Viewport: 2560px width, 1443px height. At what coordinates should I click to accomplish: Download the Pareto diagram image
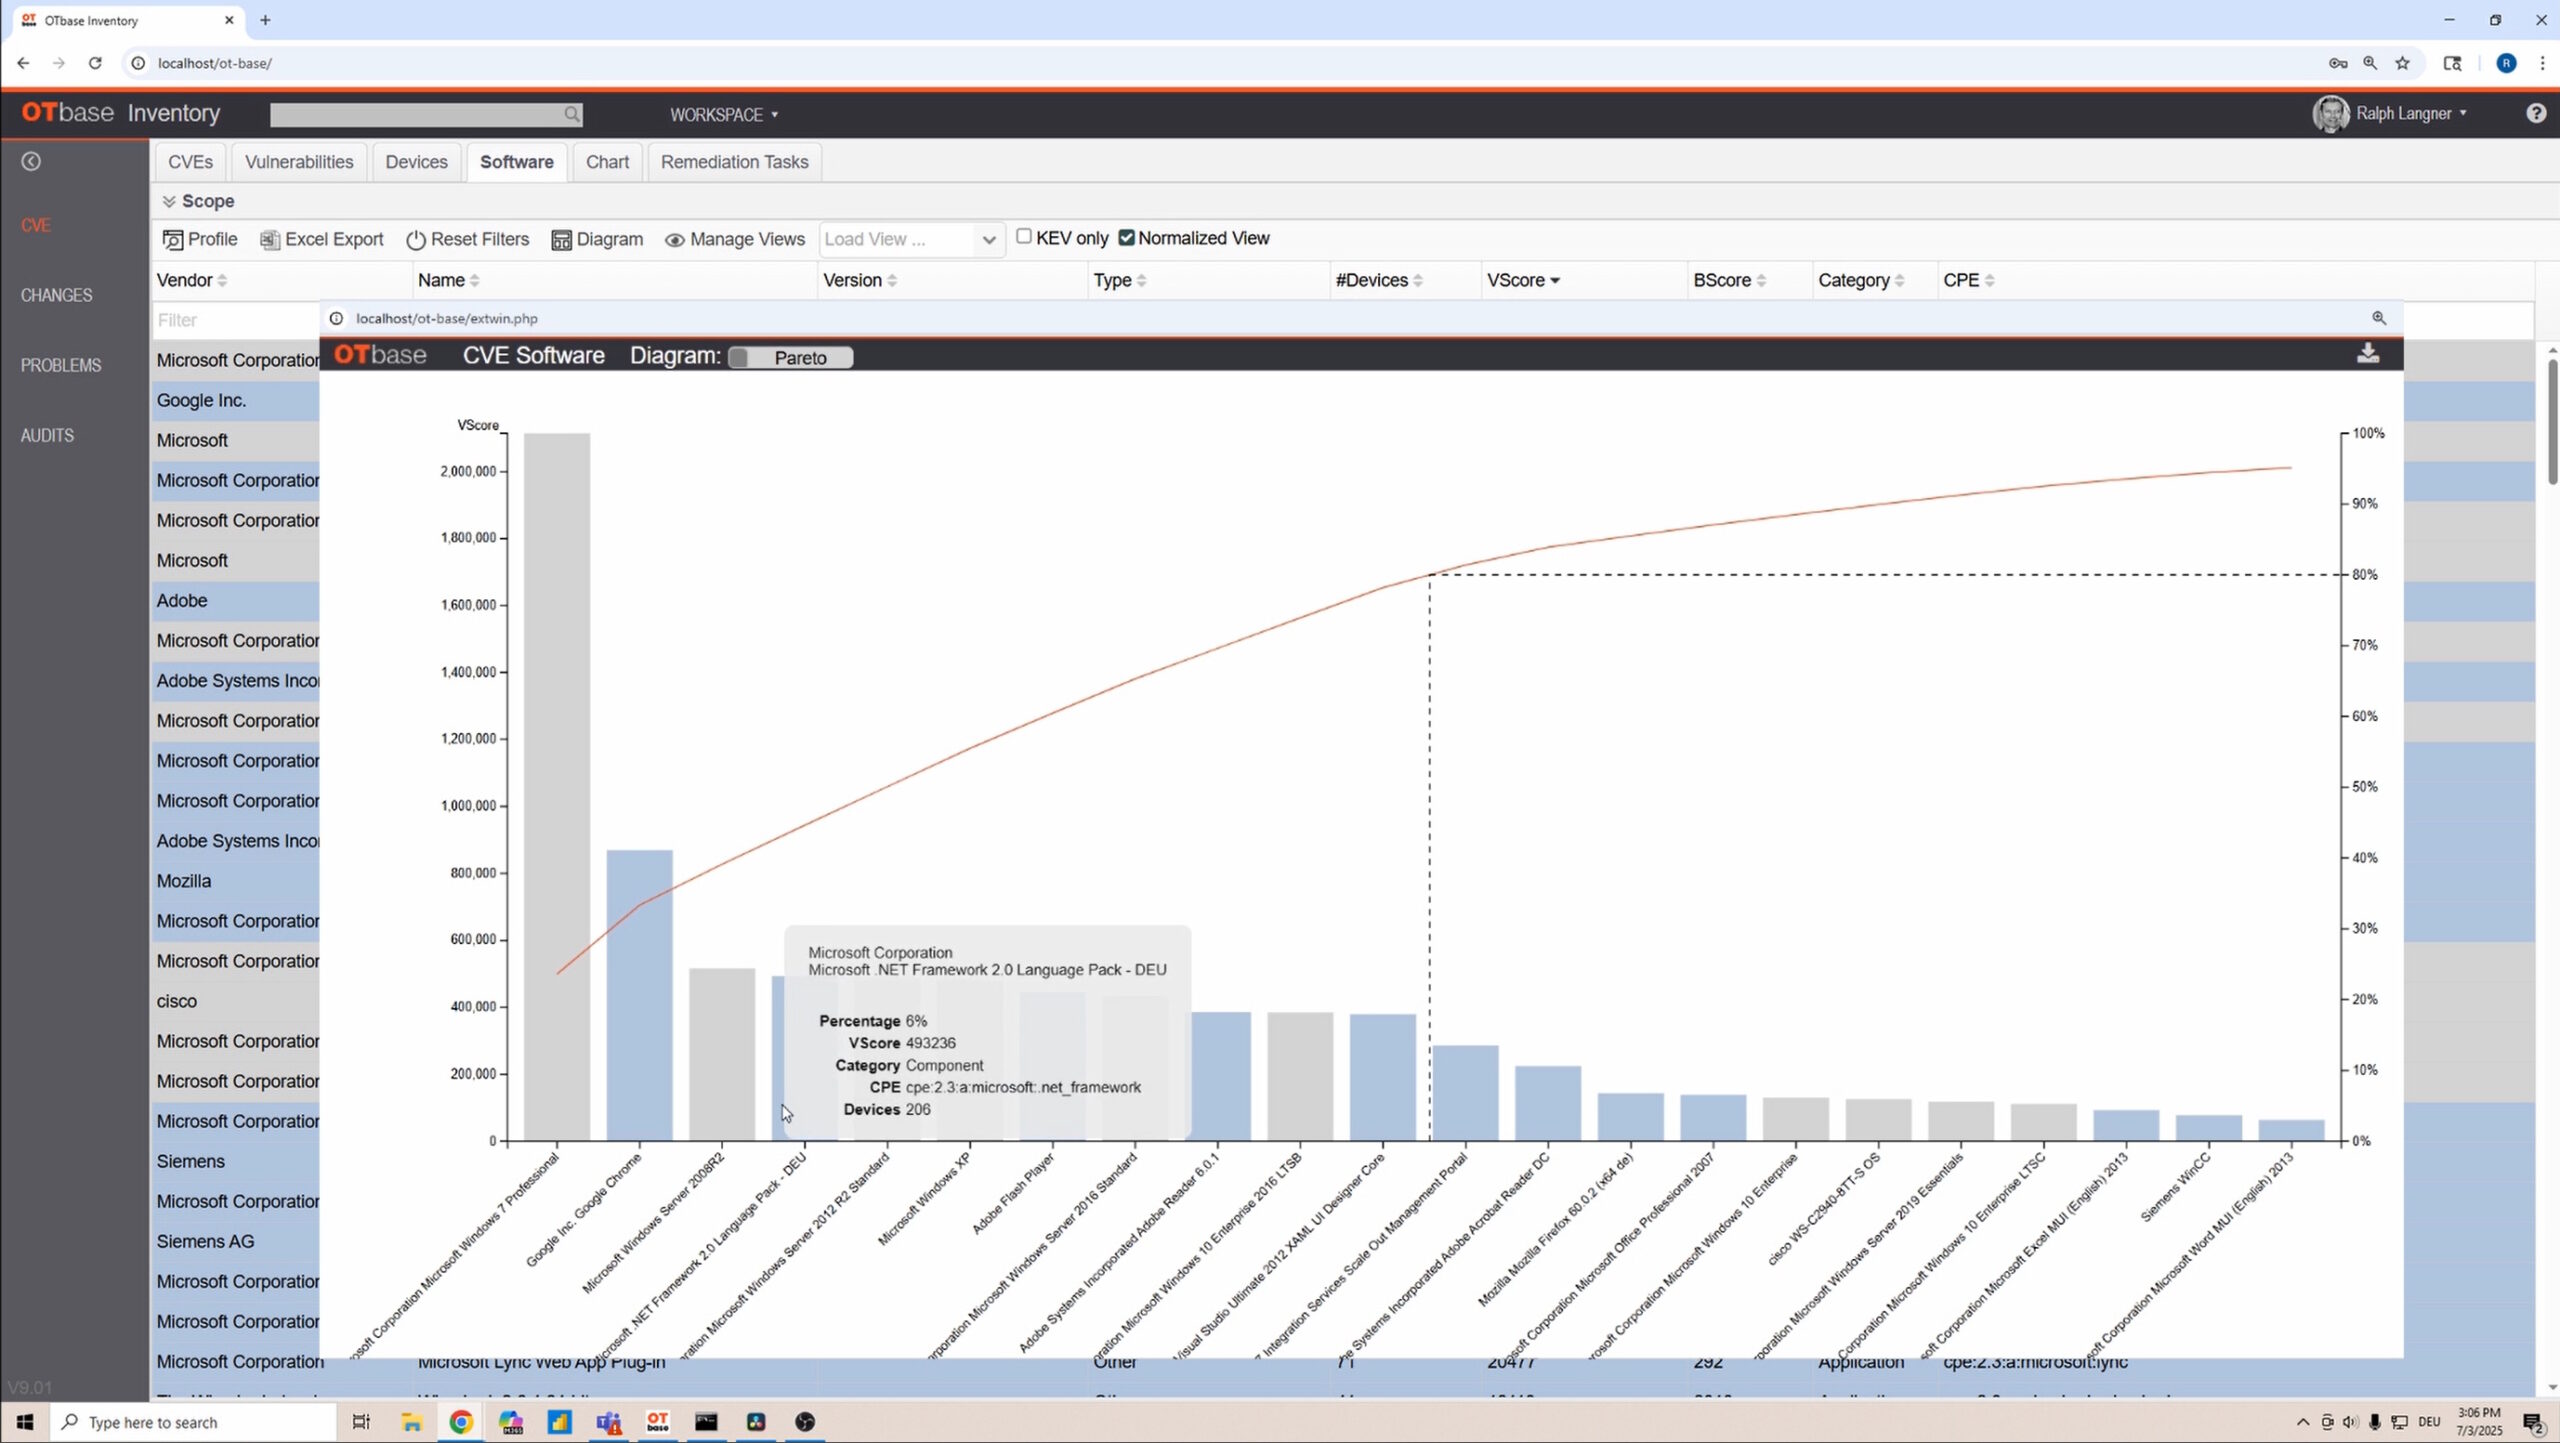point(2368,353)
